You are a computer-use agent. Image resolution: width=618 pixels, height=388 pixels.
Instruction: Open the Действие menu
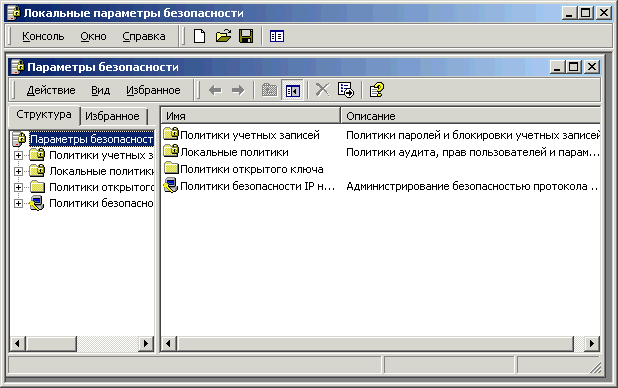tap(51, 90)
